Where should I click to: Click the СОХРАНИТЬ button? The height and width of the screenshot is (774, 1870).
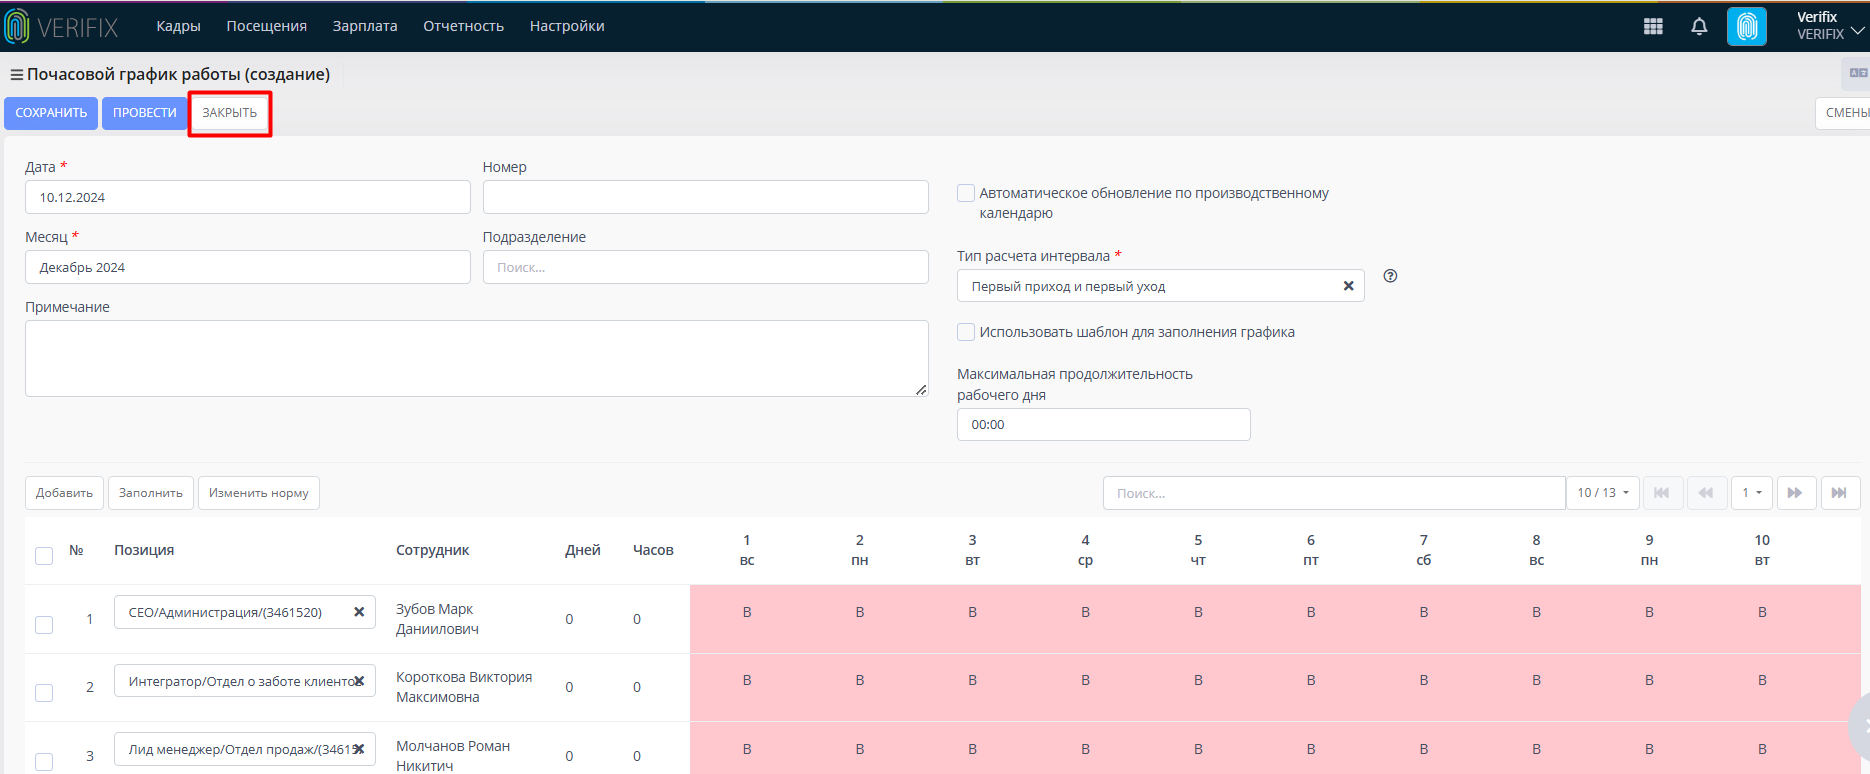click(x=51, y=113)
